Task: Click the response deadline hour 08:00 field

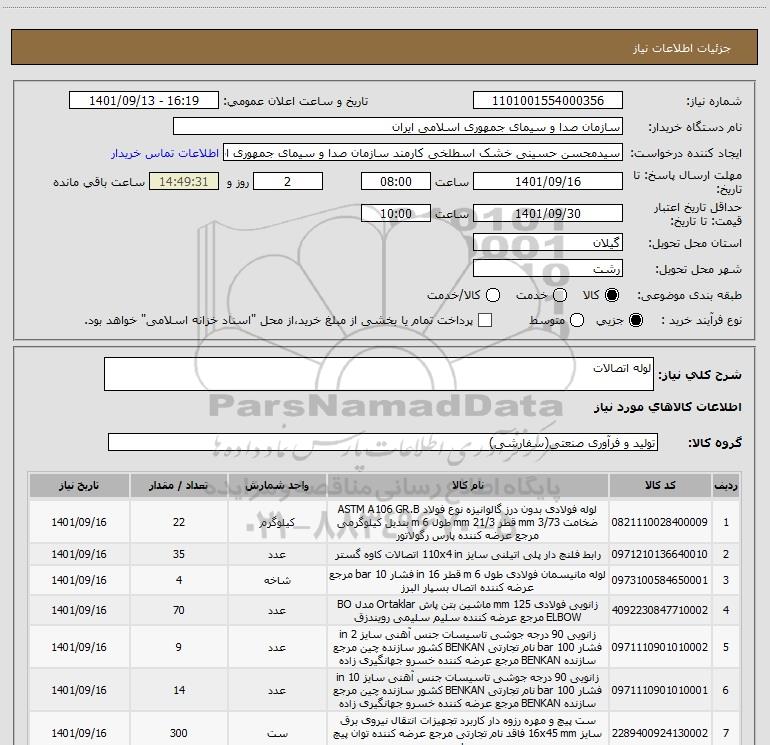Action: coord(396,182)
